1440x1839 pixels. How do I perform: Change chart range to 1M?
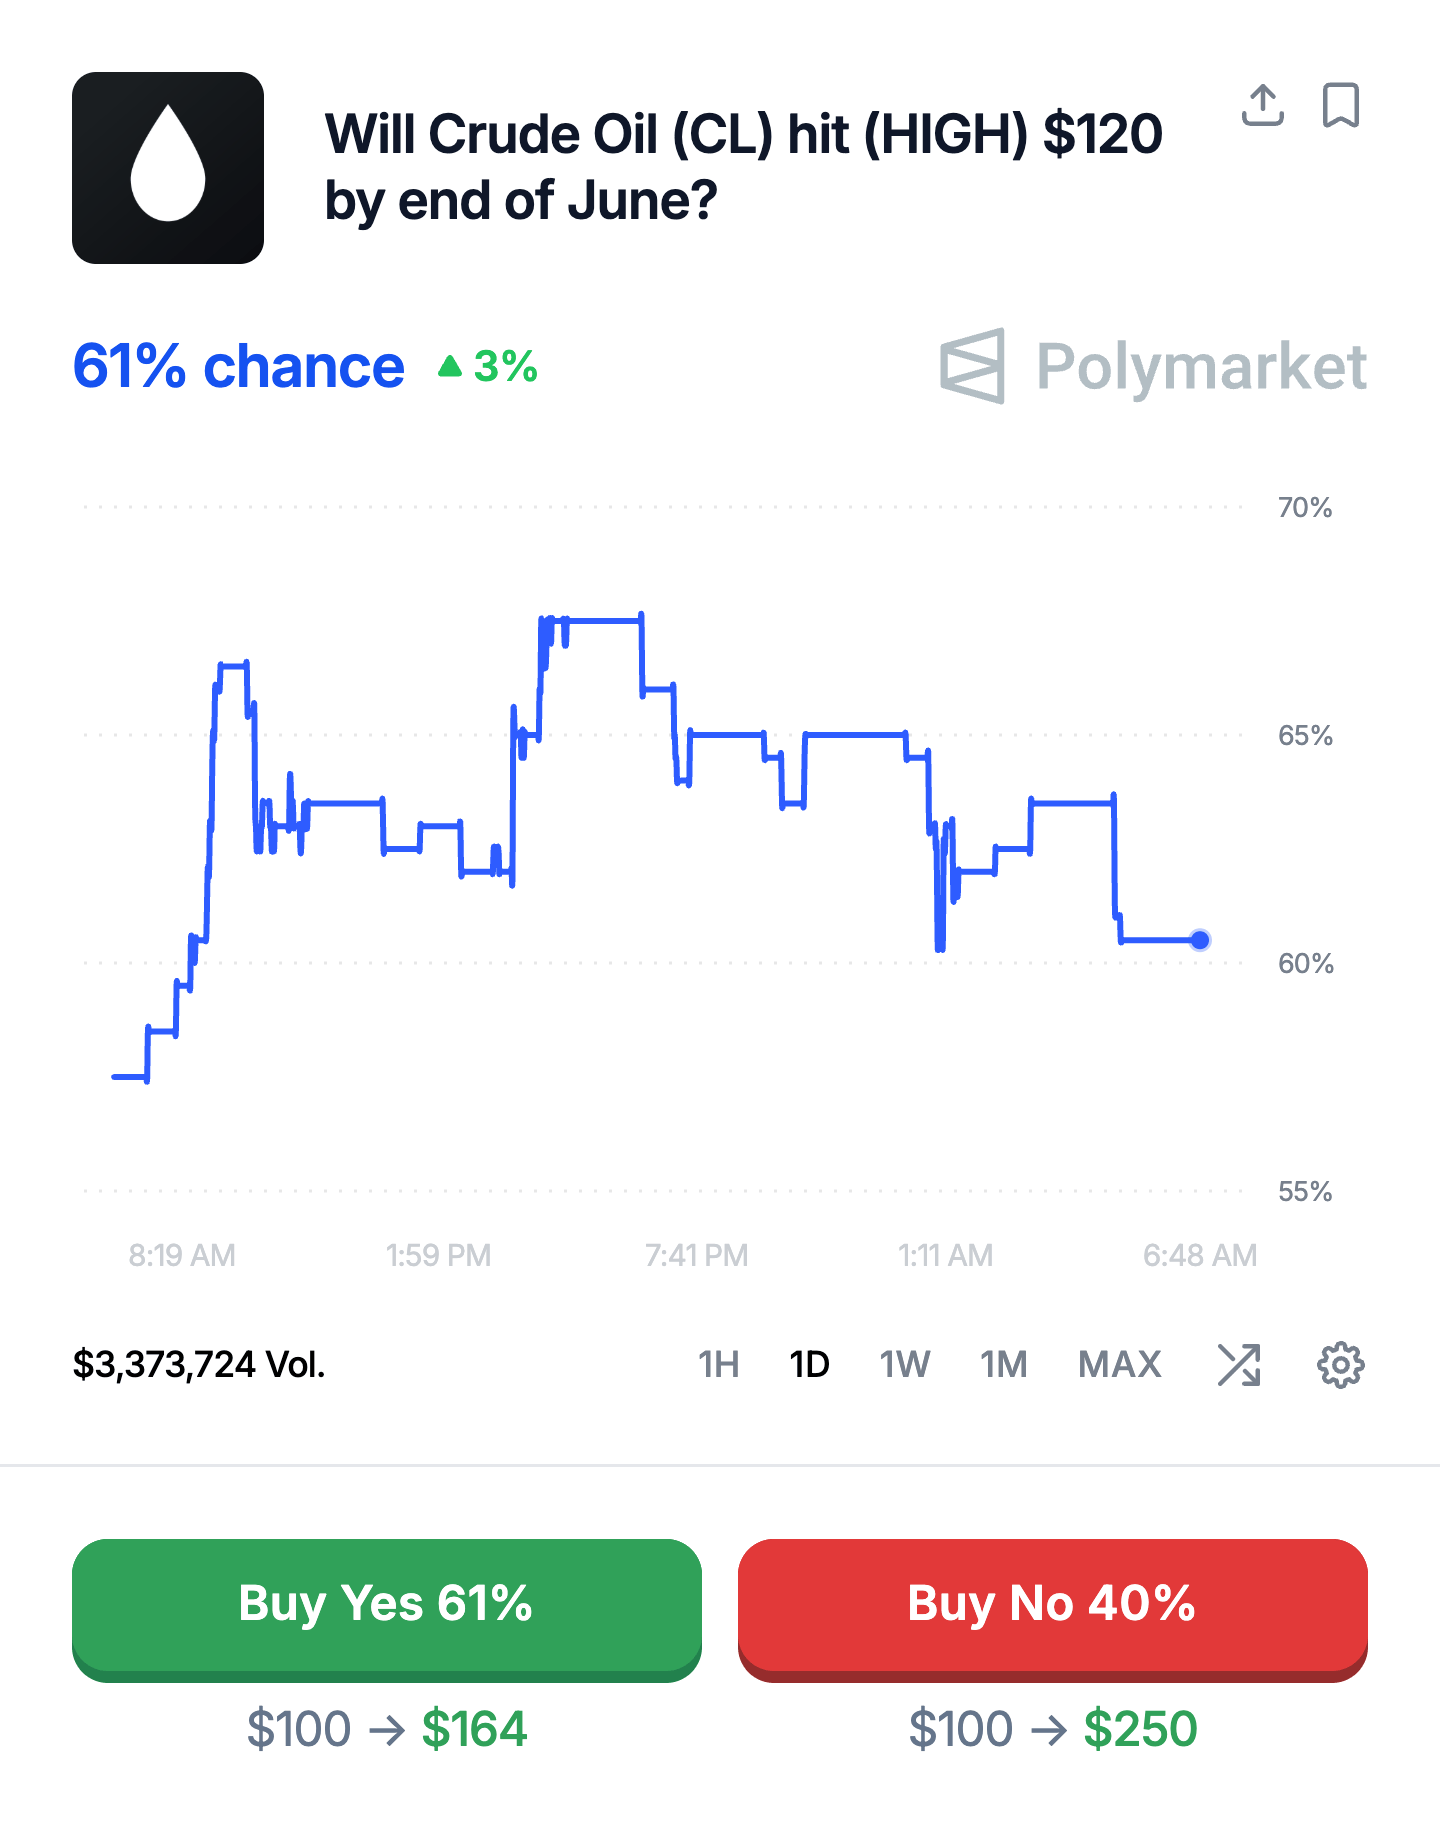point(1003,1364)
